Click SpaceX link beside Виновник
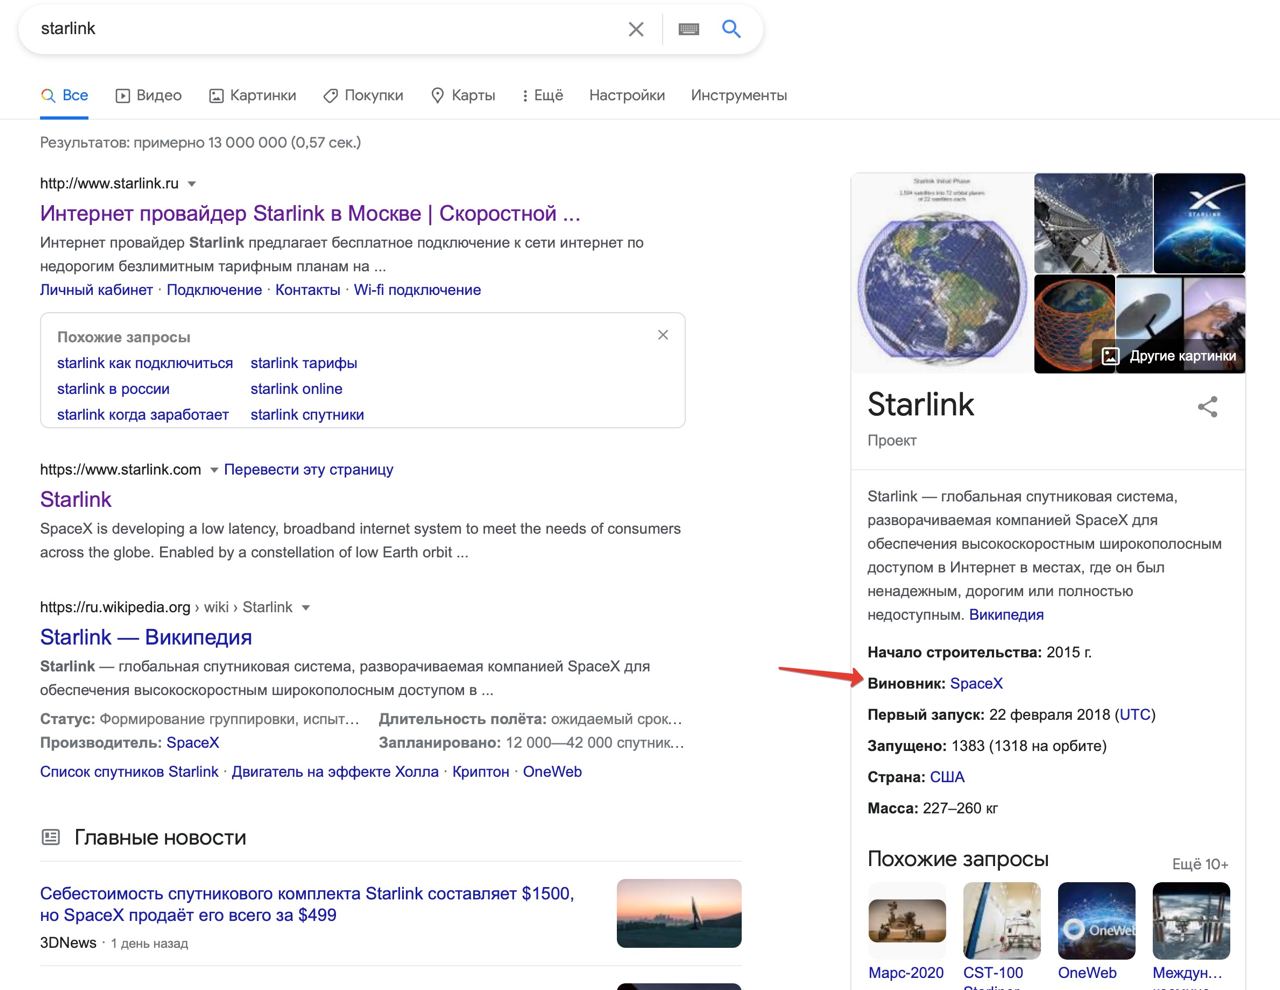The width and height of the screenshot is (1280, 990). tap(976, 684)
